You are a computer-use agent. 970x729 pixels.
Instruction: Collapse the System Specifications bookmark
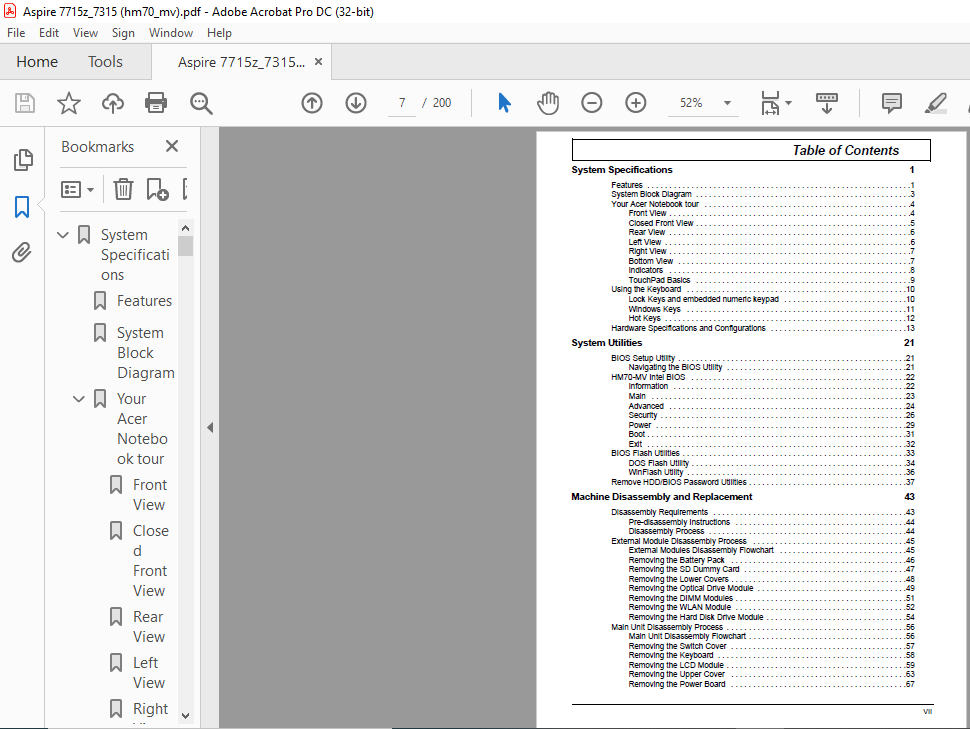point(62,235)
